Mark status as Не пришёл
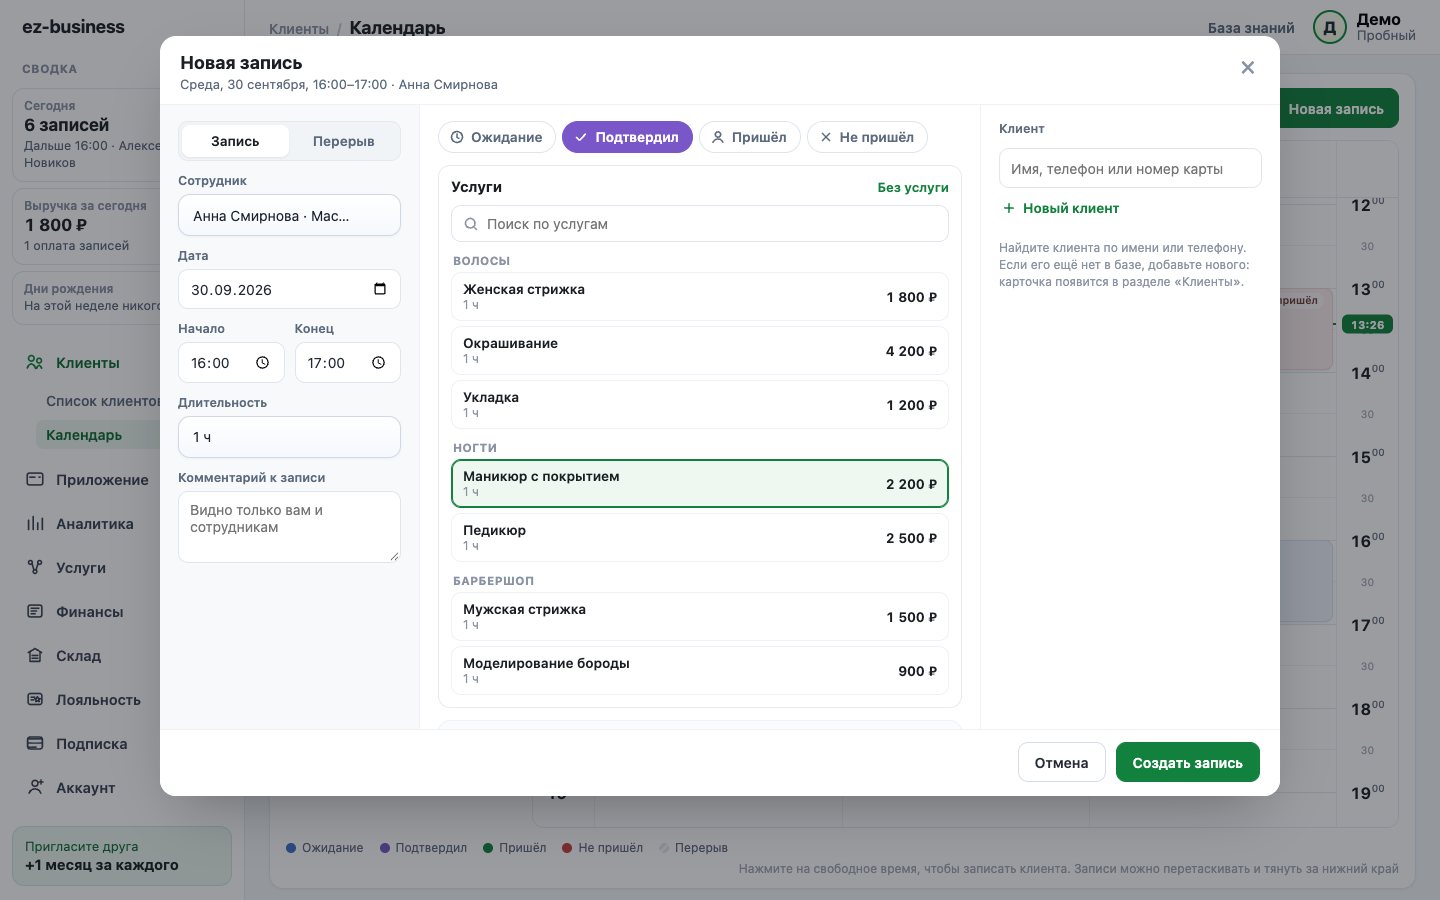Viewport: 1440px width, 900px height. point(867,137)
